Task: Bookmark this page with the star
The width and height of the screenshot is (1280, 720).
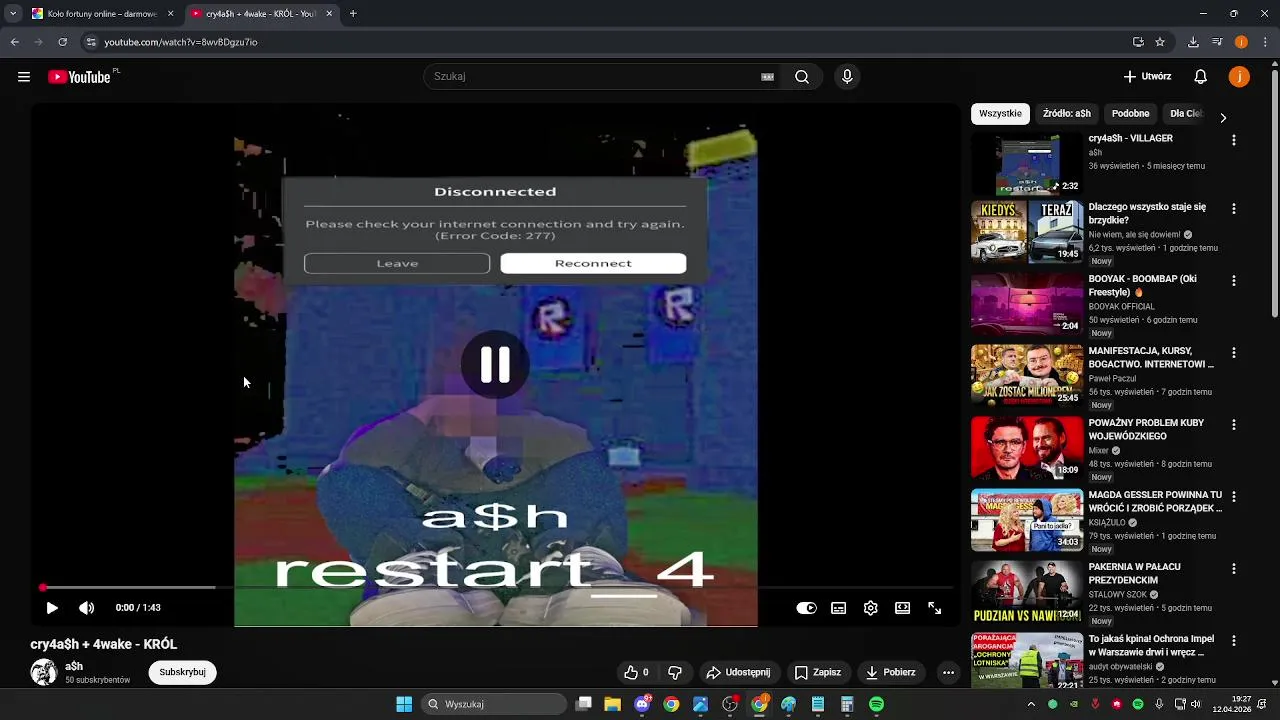Action: point(1160,42)
